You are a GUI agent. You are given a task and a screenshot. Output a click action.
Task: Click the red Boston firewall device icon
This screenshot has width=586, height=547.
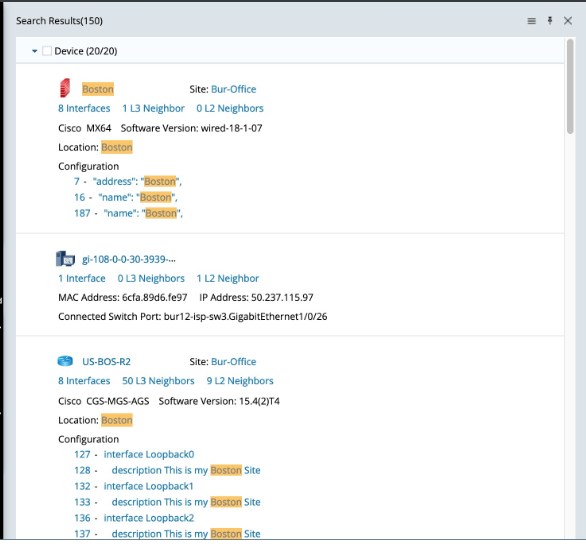[65, 88]
